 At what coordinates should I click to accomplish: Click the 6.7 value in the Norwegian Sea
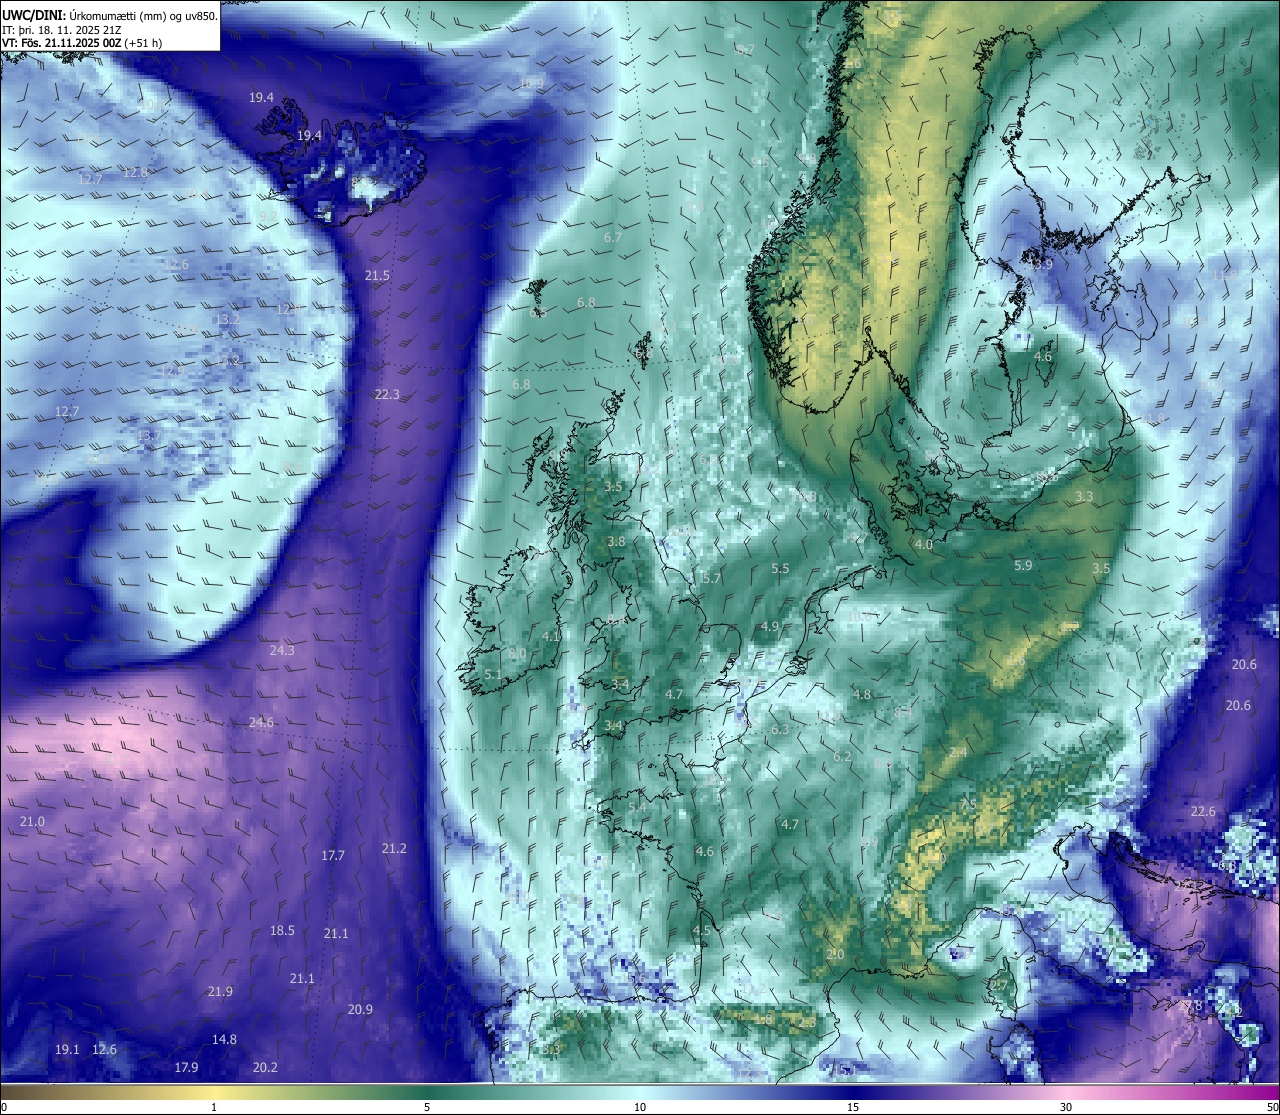point(613,238)
